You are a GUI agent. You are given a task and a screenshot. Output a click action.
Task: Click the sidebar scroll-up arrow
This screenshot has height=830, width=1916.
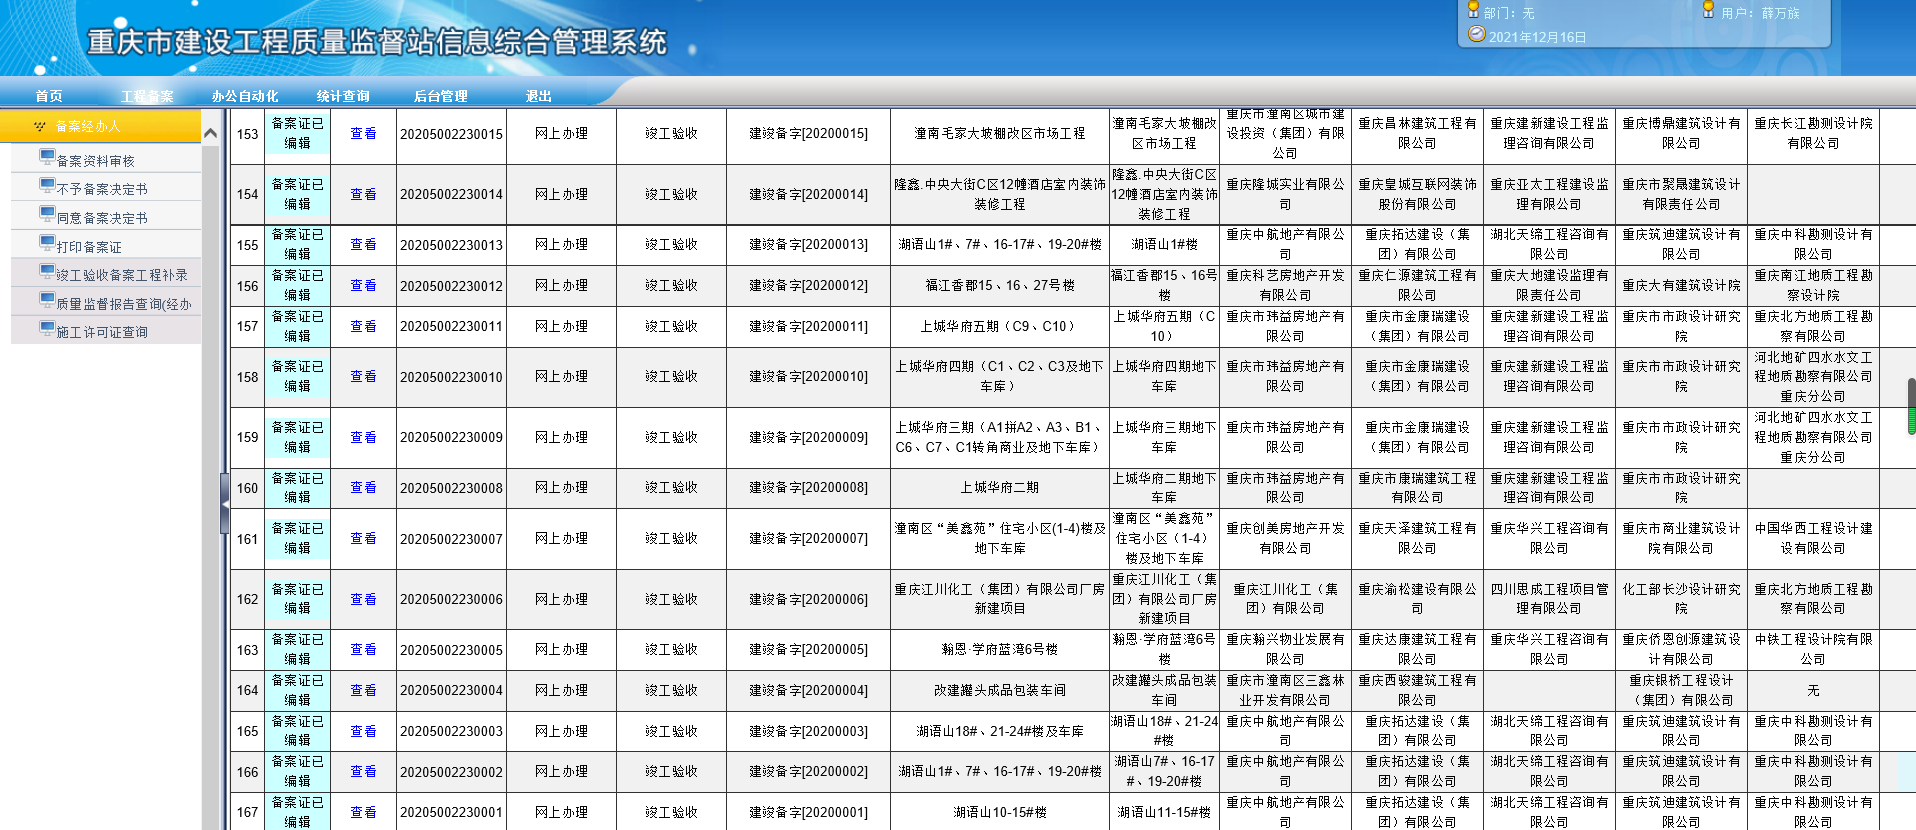210,133
